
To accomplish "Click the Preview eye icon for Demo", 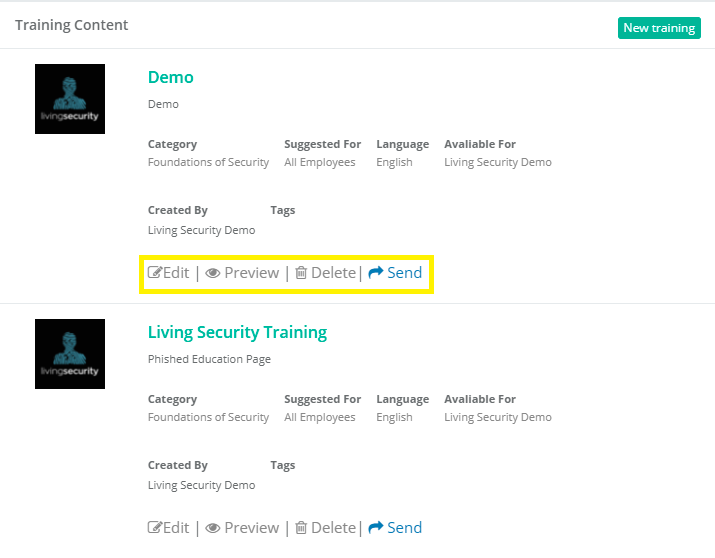I will click(x=212, y=273).
